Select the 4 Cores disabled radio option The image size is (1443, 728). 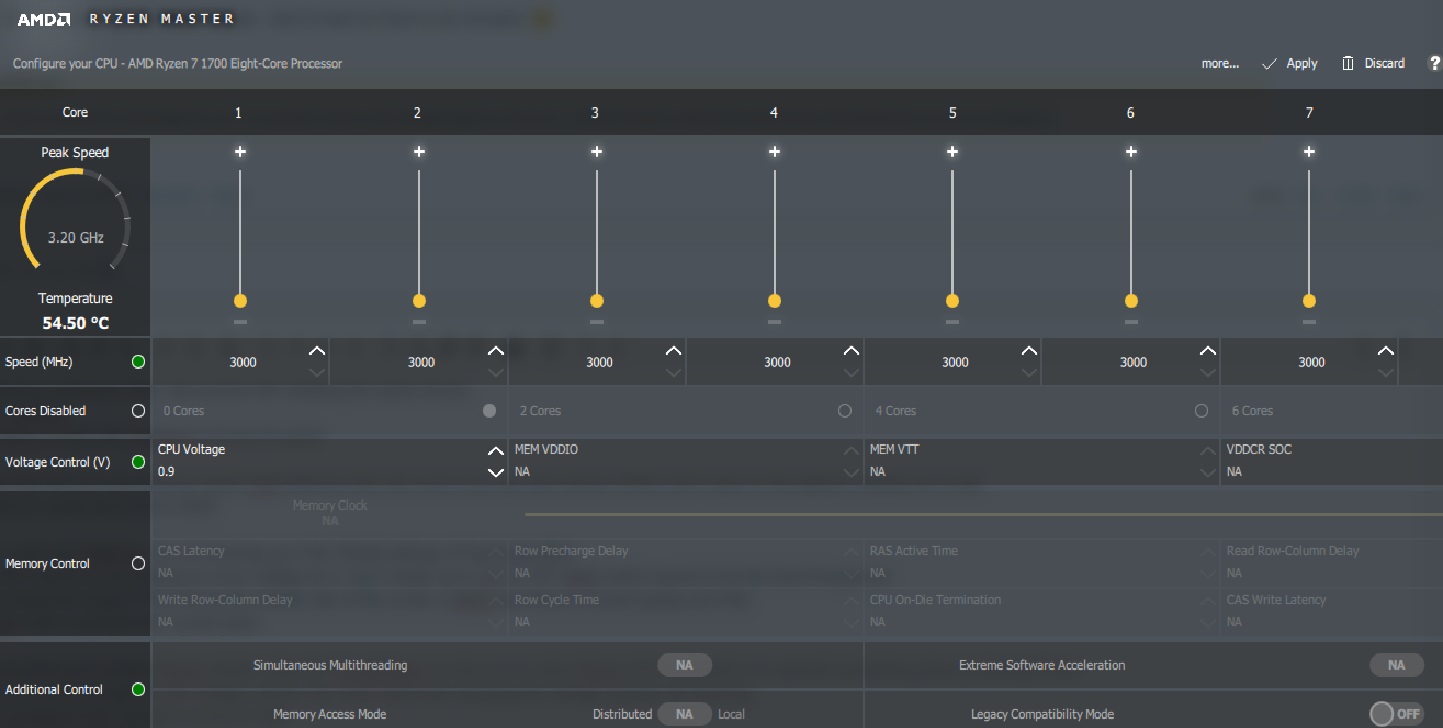pos(1201,410)
